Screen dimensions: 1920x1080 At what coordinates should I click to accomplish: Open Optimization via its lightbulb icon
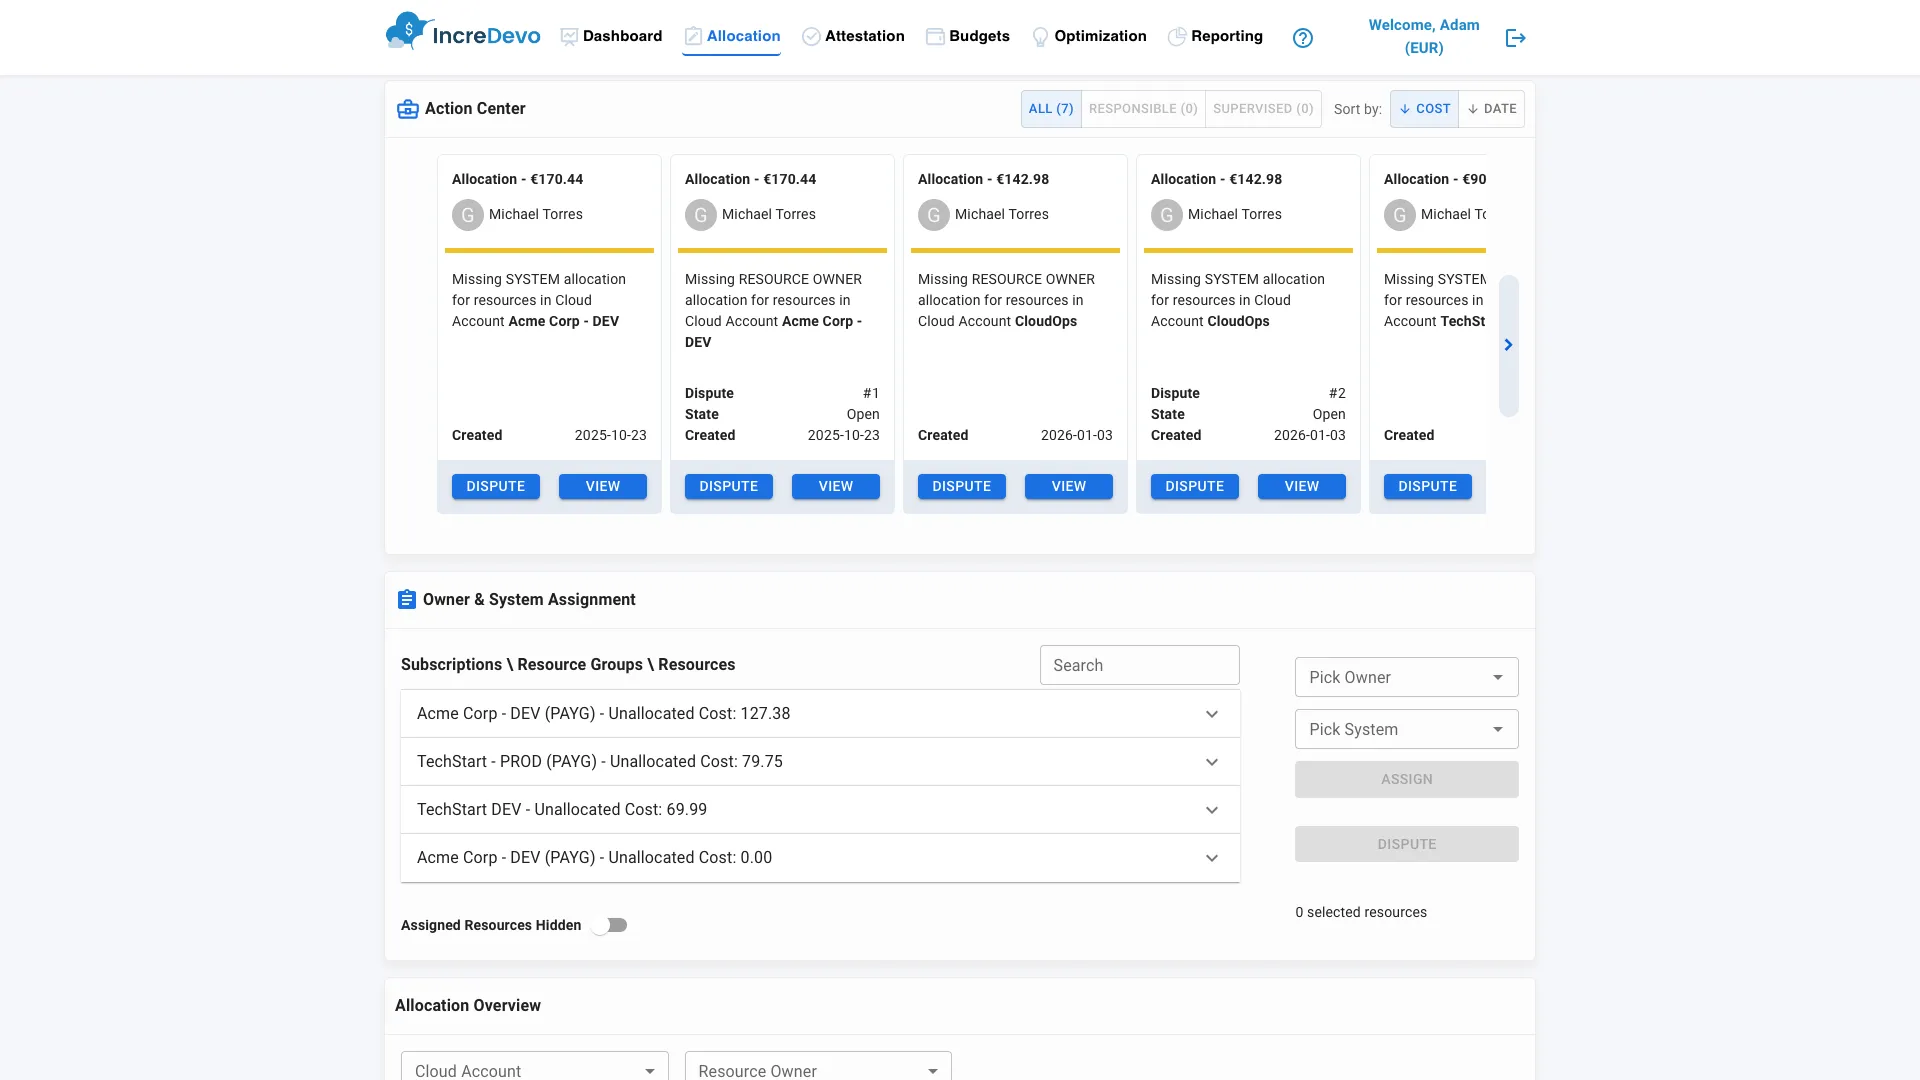(x=1040, y=37)
